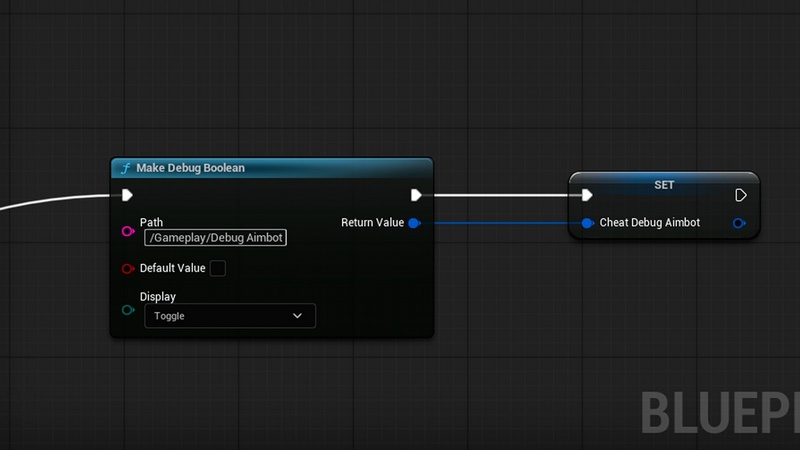The width and height of the screenshot is (800, 450).
Task: Open the Display Toggle dropdown
Action: (229, 316)
